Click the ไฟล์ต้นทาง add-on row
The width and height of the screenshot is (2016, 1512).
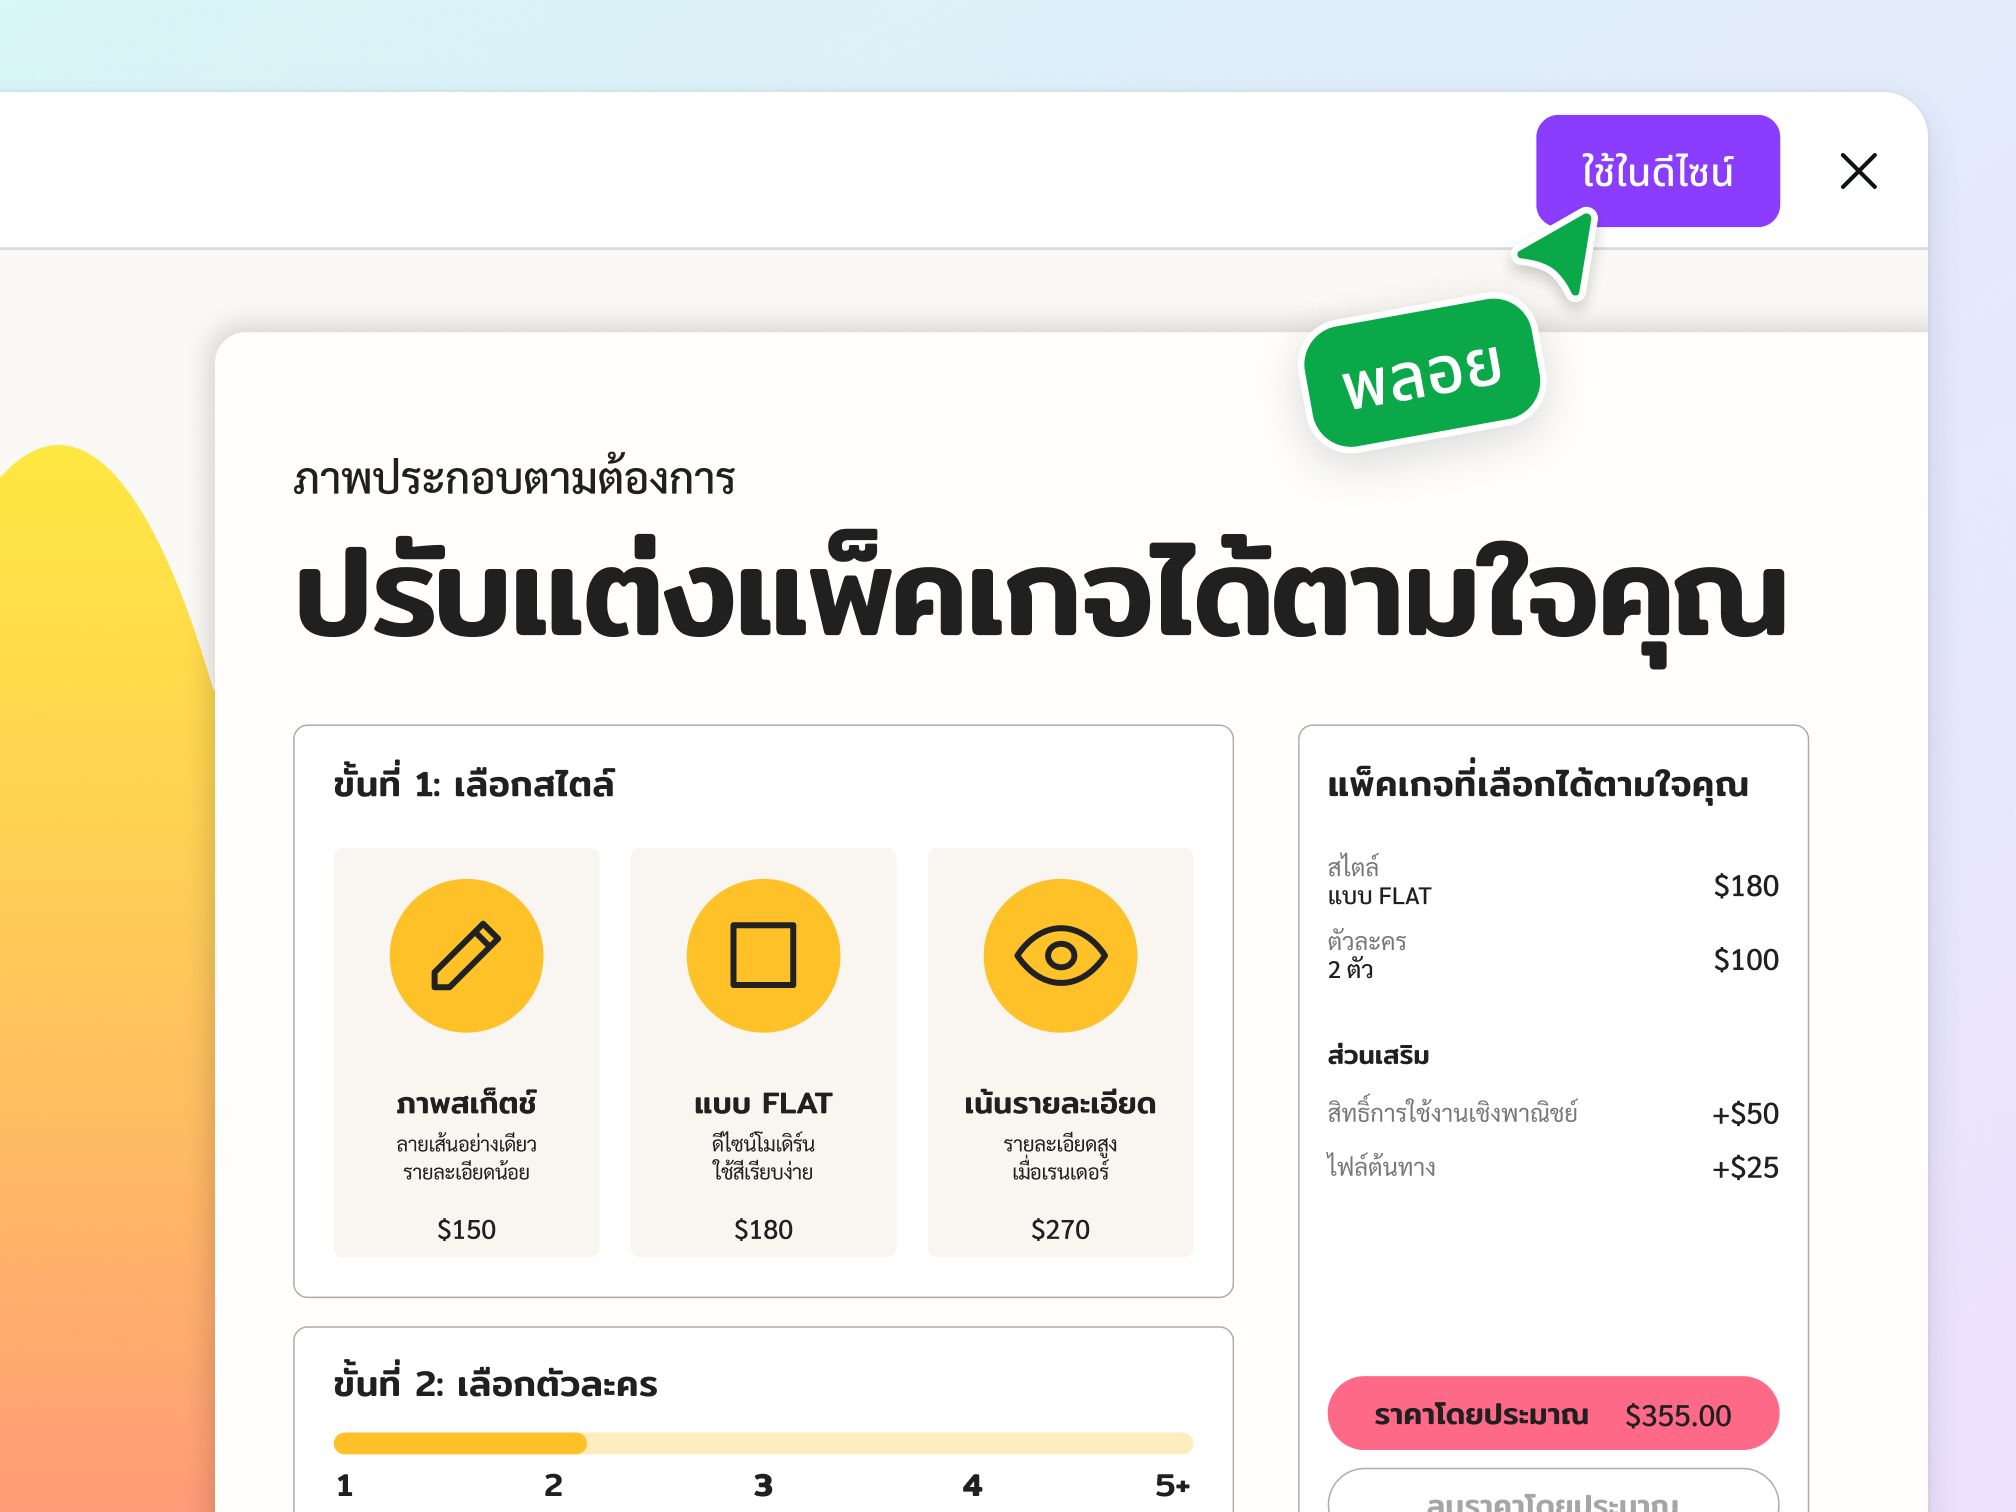[x=1552, y=1167]
